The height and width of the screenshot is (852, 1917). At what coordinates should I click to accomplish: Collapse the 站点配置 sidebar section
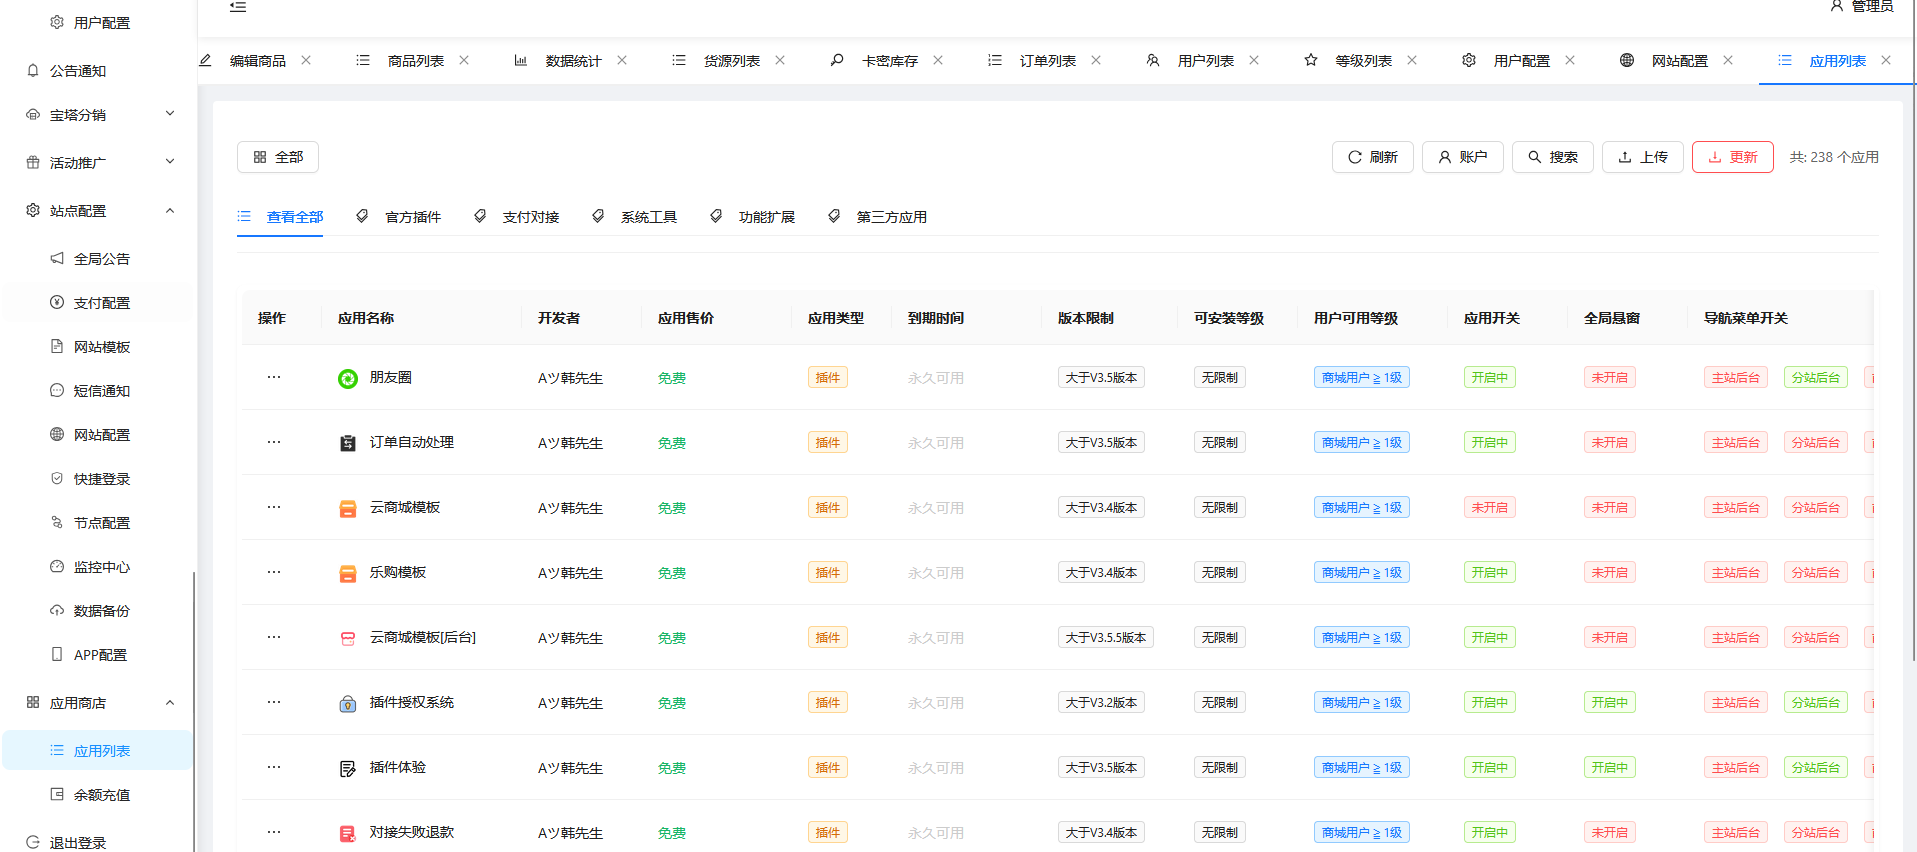(x=100, y=211)
